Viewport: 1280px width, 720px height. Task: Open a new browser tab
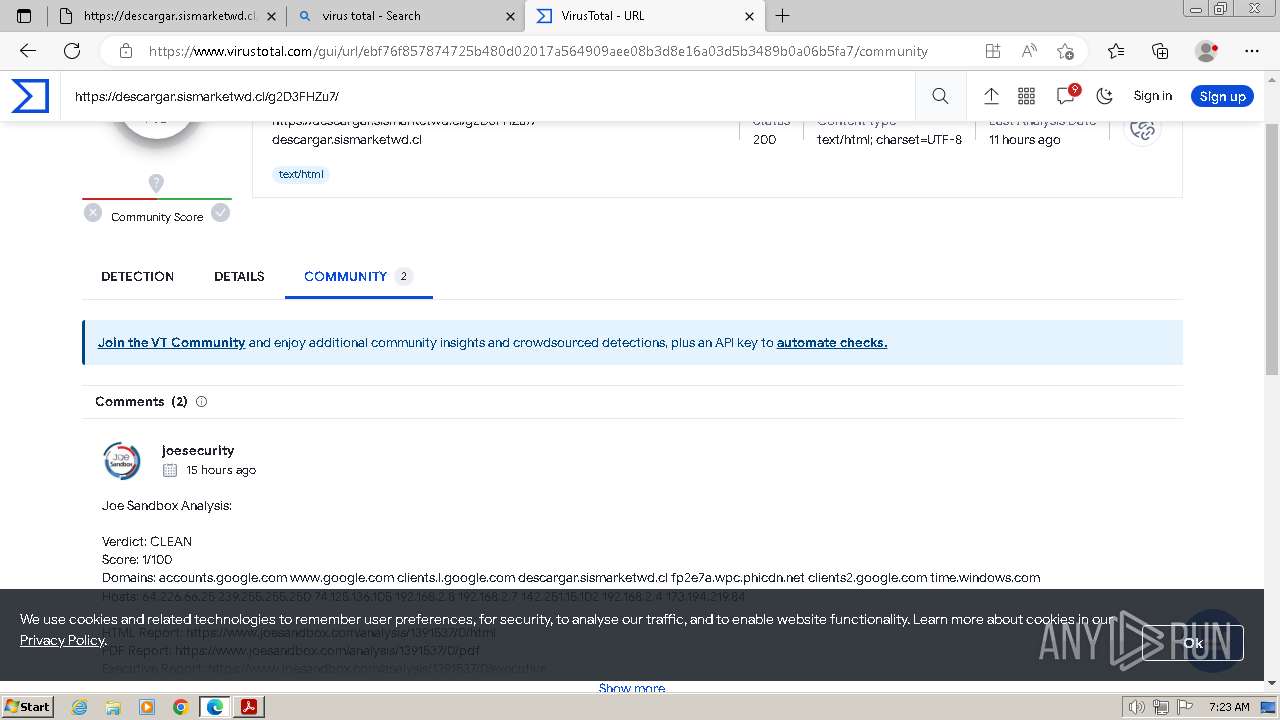[x=783, y=16]
